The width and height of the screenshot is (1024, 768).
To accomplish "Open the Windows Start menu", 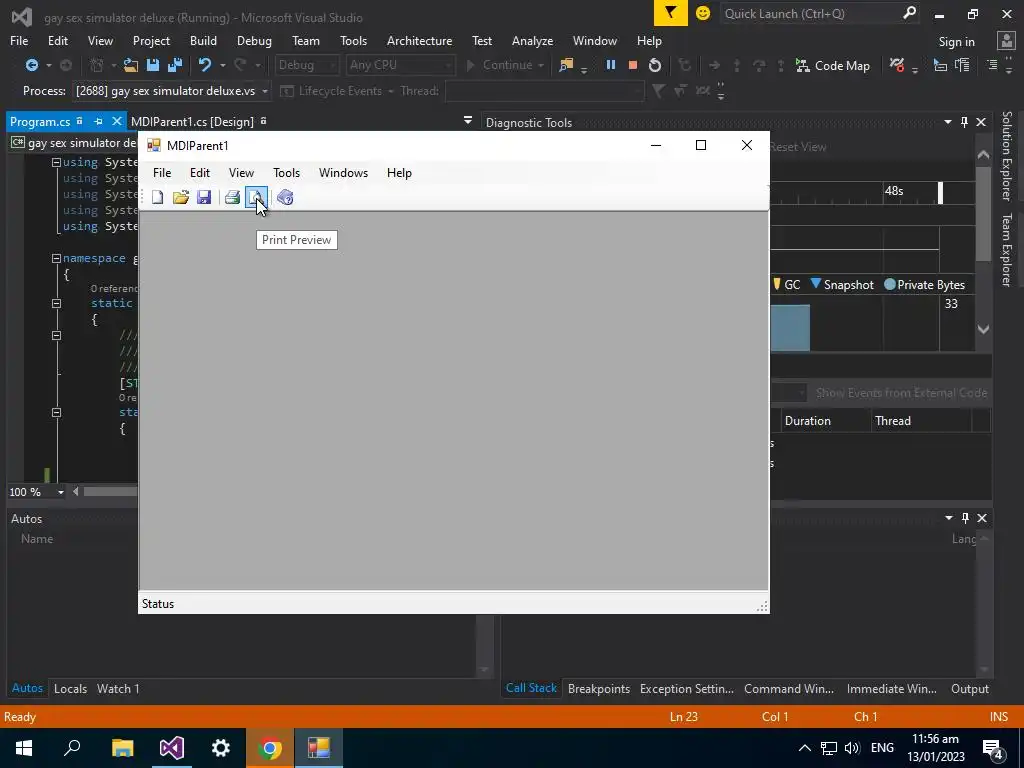I will [x=24, y=748].
